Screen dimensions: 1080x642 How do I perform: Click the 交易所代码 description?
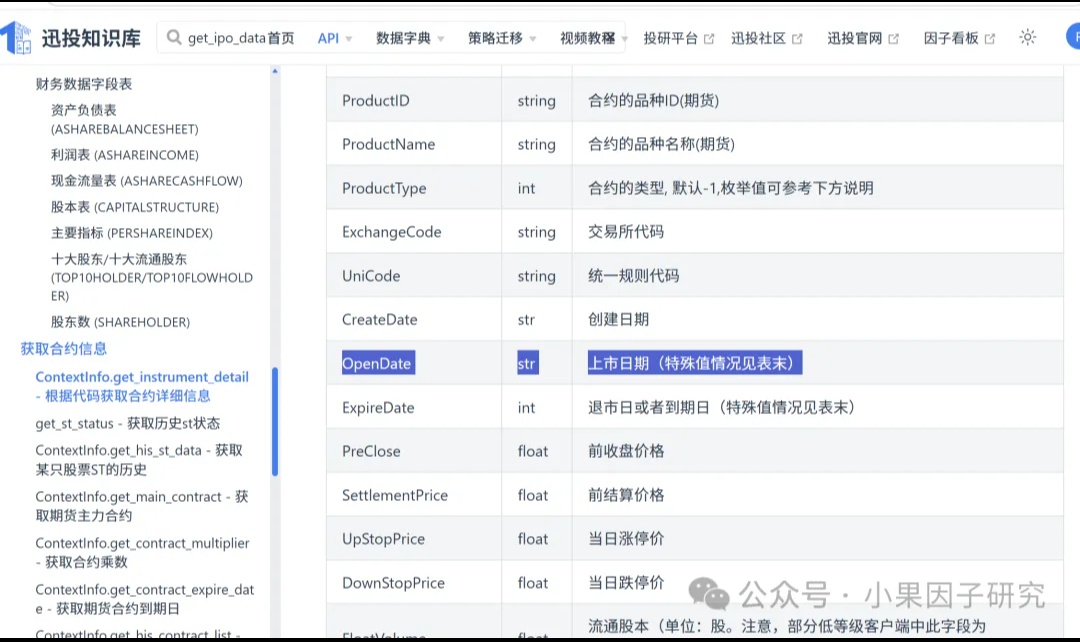[x=625, y=232]
